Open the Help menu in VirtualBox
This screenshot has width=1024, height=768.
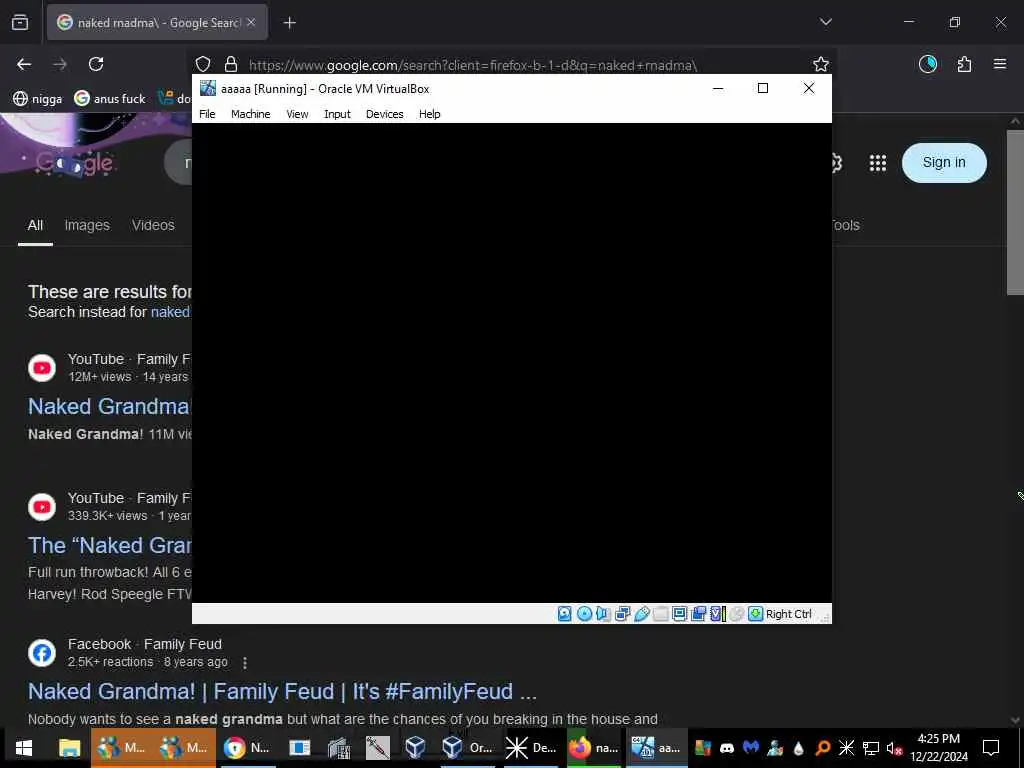[430, 114]
